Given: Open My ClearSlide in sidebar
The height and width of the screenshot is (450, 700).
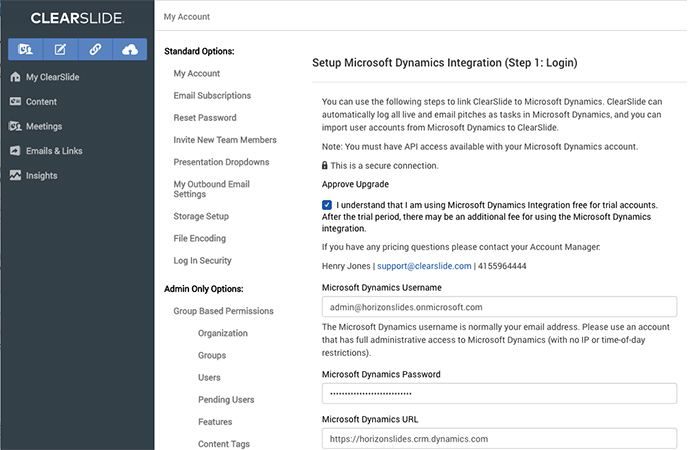Looking at the screenshot, I should pos(52,77).
